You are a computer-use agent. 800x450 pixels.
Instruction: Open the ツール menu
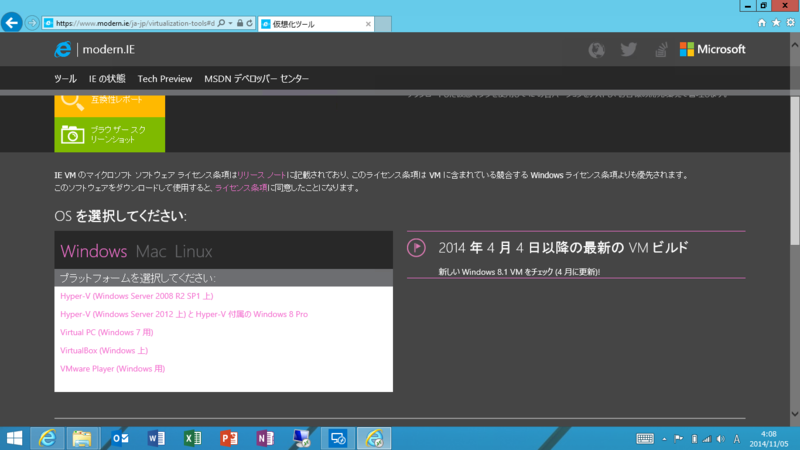pyautogui.click(x=65, y=79)
